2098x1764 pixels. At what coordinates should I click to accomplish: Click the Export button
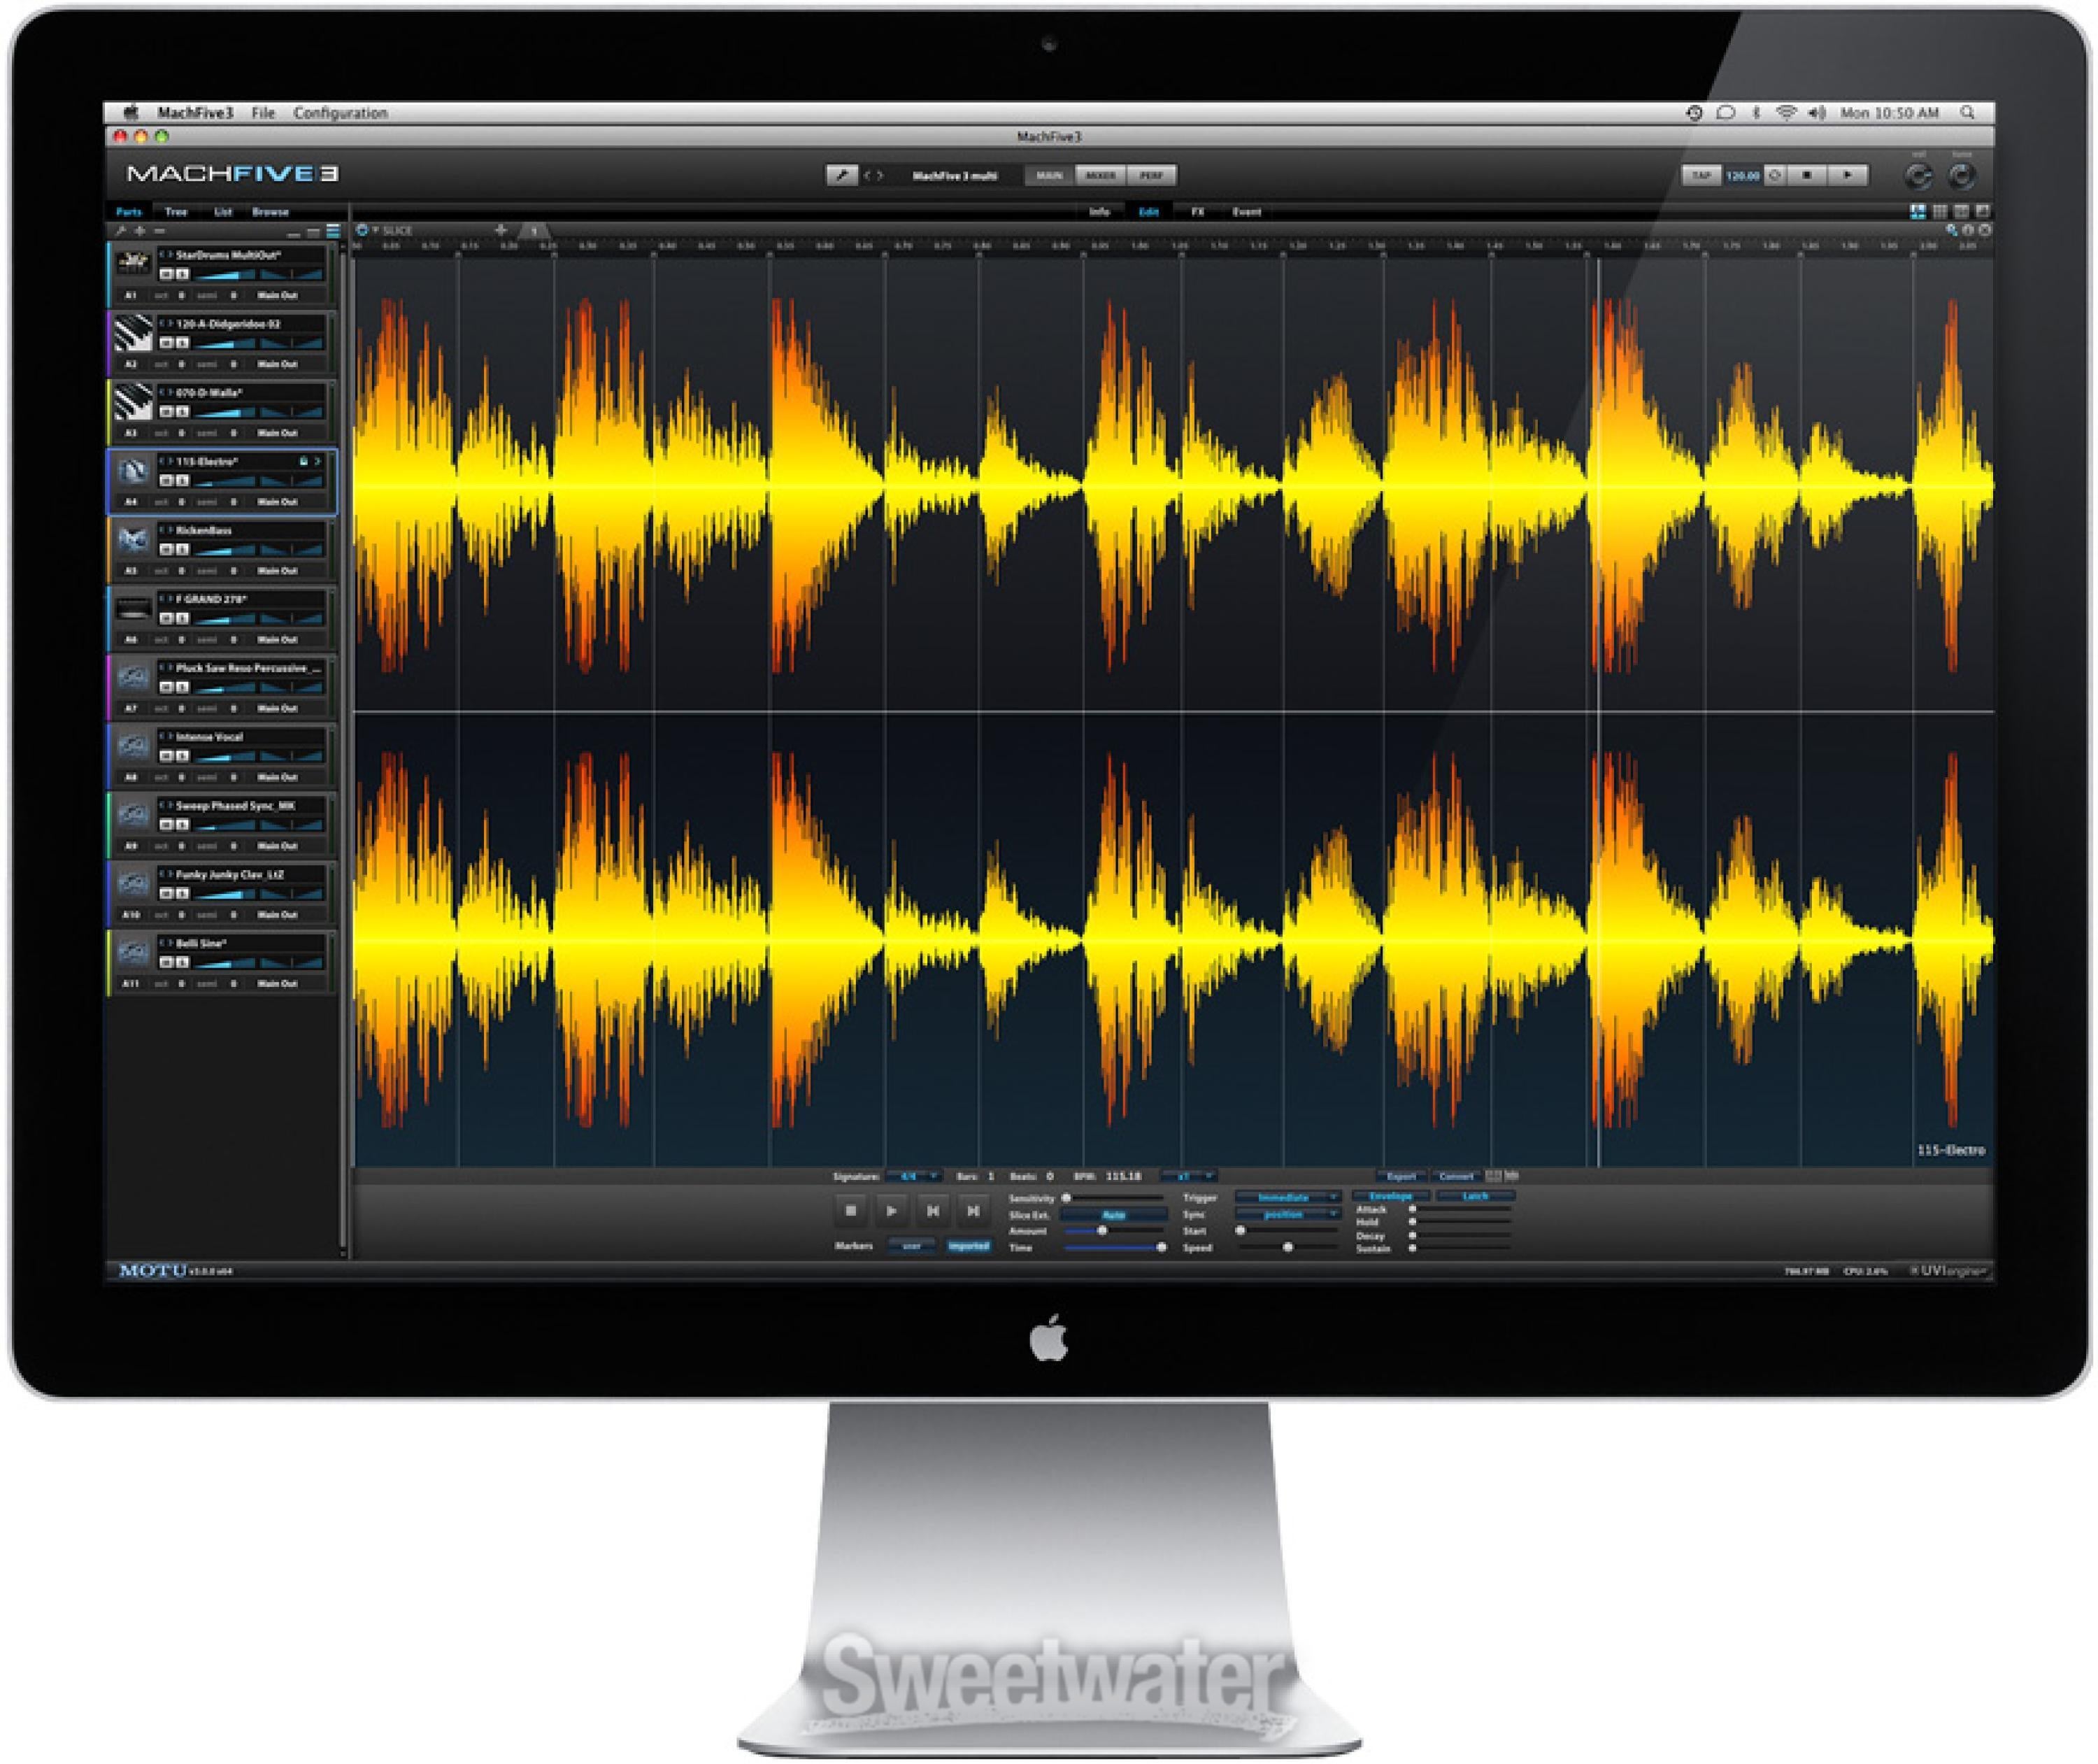(x=1401, y=1177)
